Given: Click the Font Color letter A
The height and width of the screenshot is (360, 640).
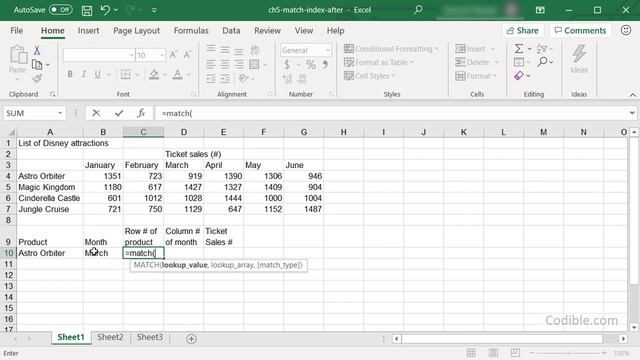Looking at the screenshot, I should [178, 74].
